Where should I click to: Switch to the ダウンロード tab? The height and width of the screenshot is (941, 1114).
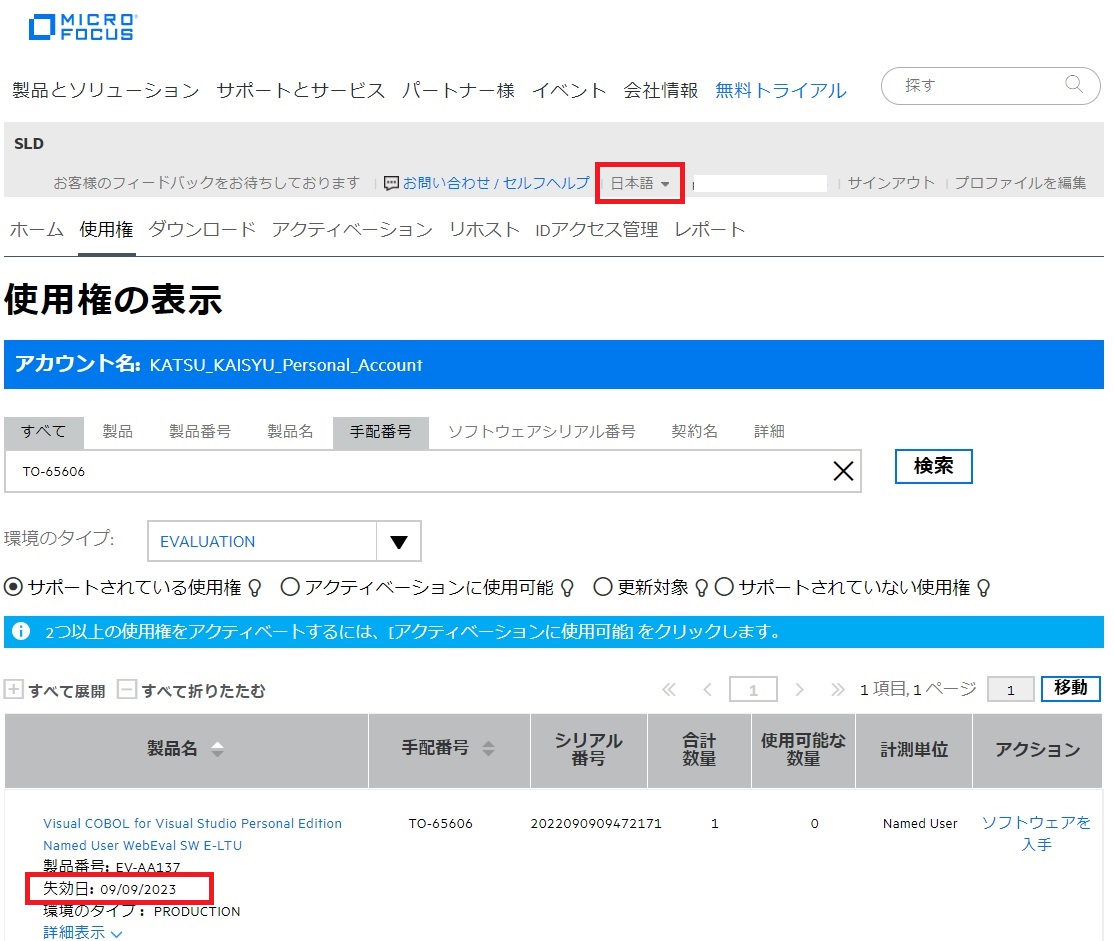202,230
